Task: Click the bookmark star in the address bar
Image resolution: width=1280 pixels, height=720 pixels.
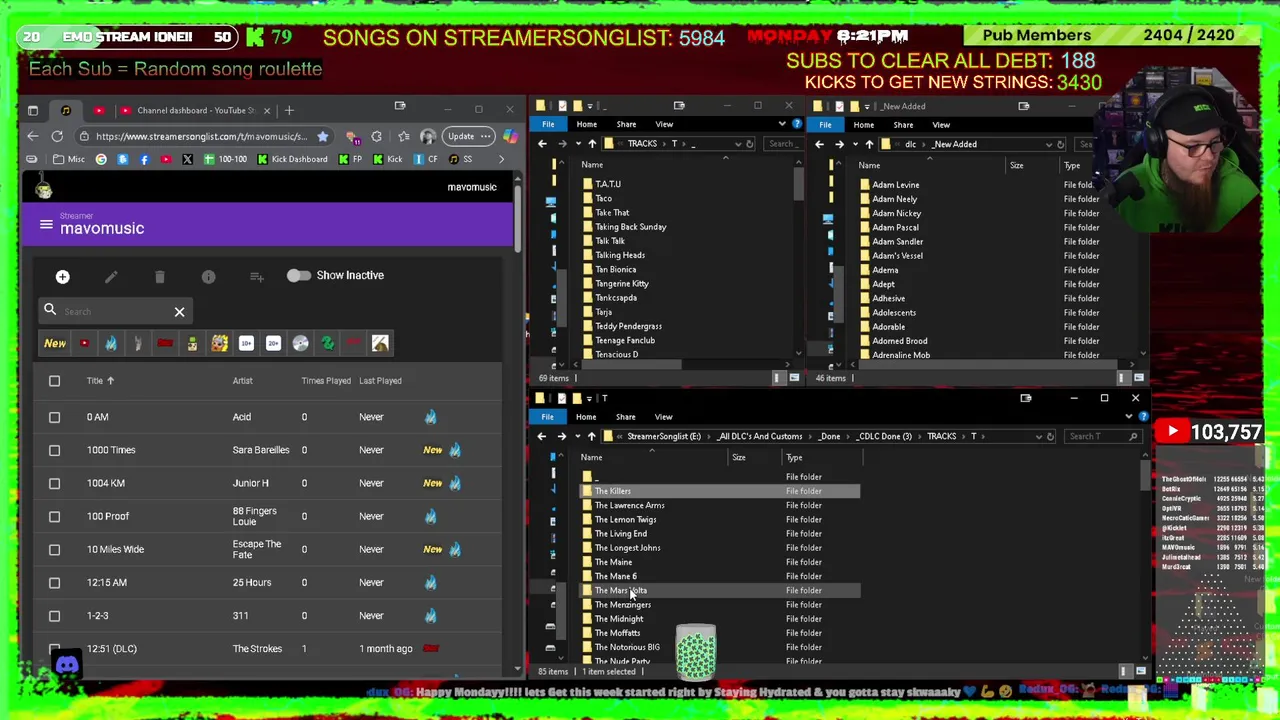Action: click(322, 136)
